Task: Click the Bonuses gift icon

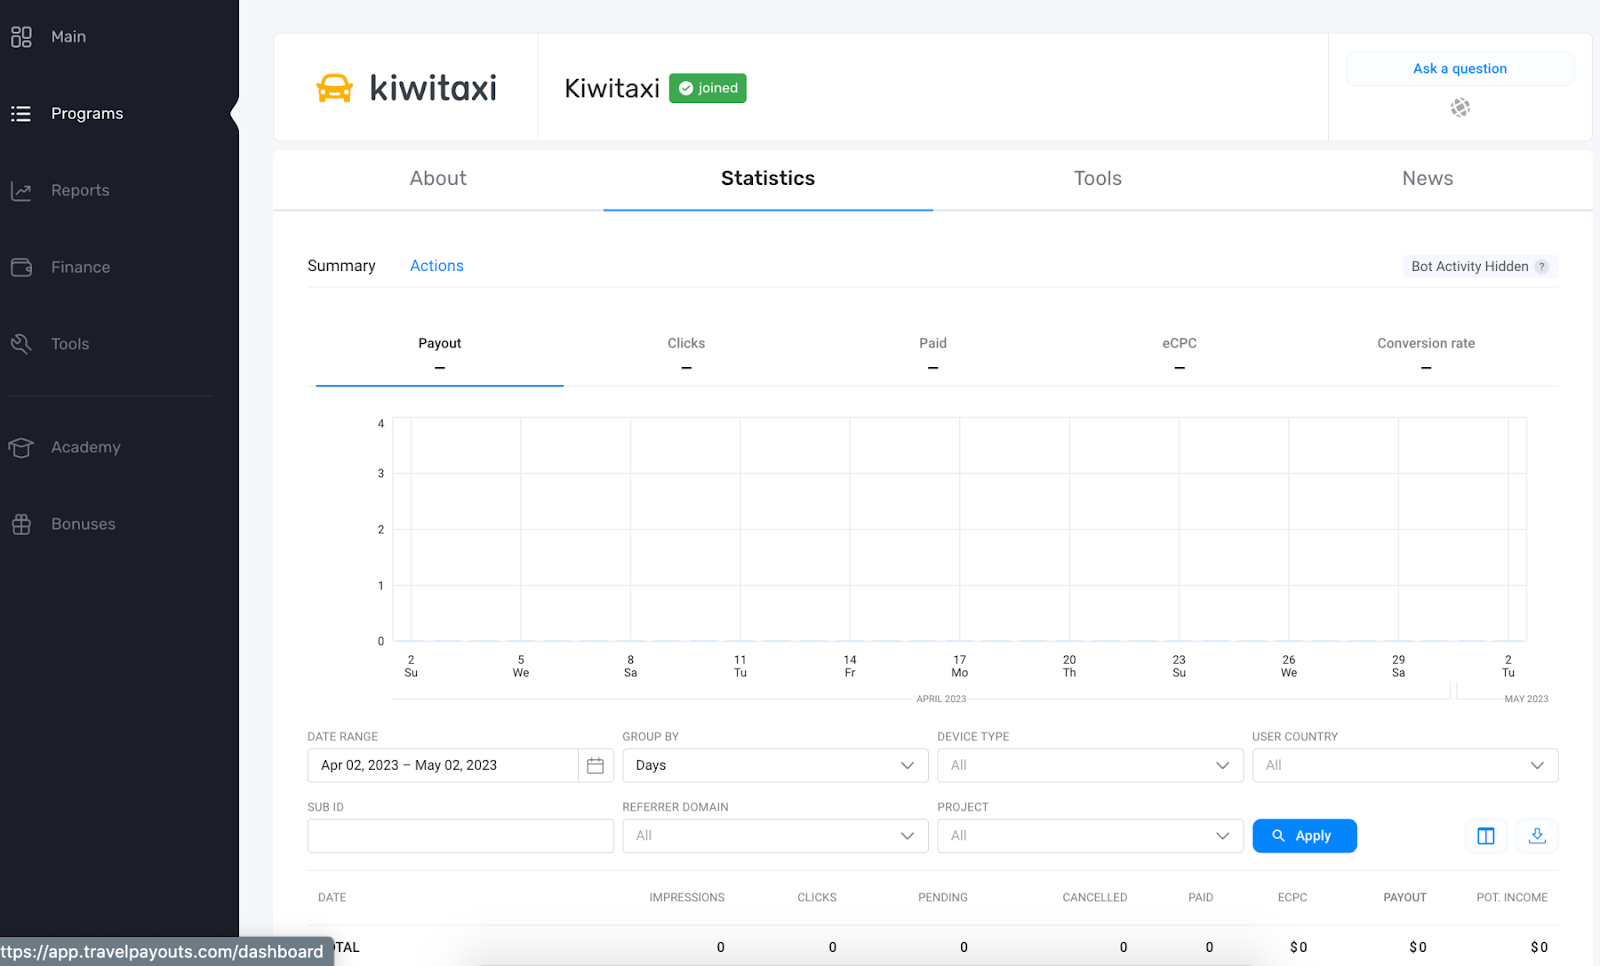Action: [x=21, y=524]
